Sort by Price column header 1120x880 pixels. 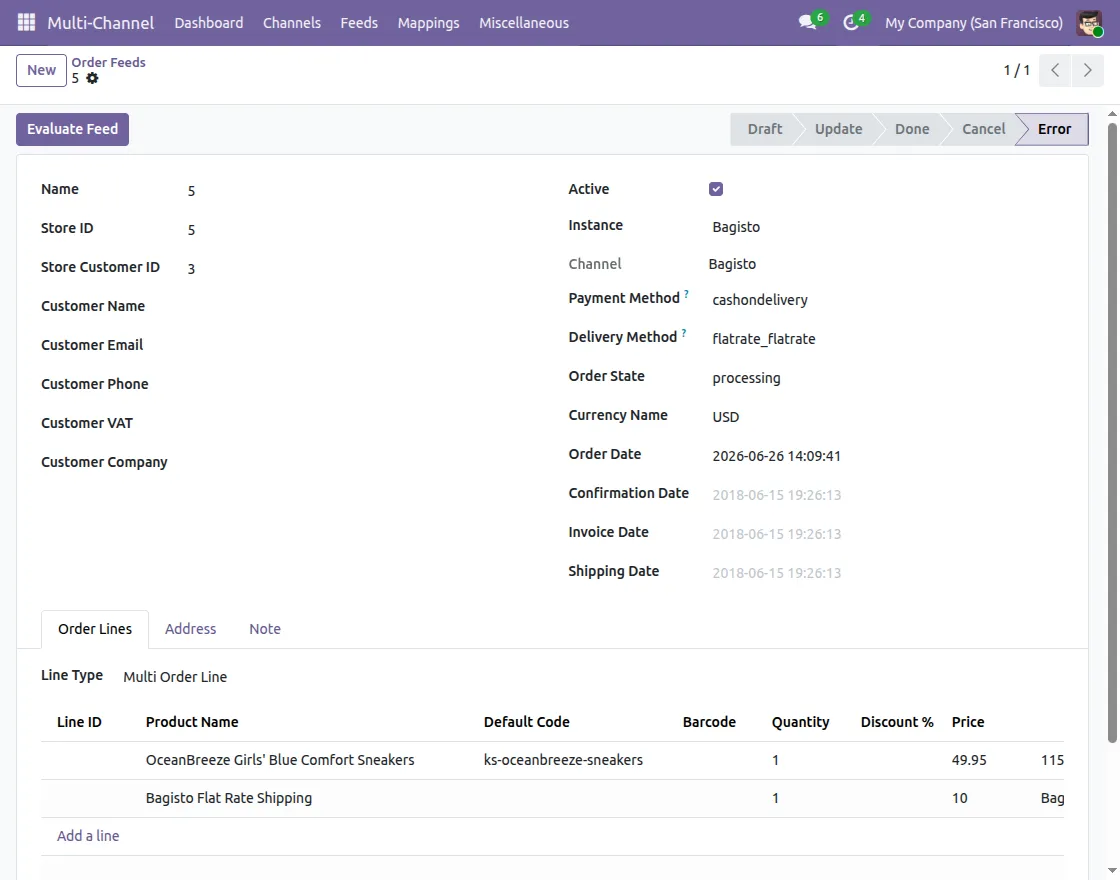968,722
